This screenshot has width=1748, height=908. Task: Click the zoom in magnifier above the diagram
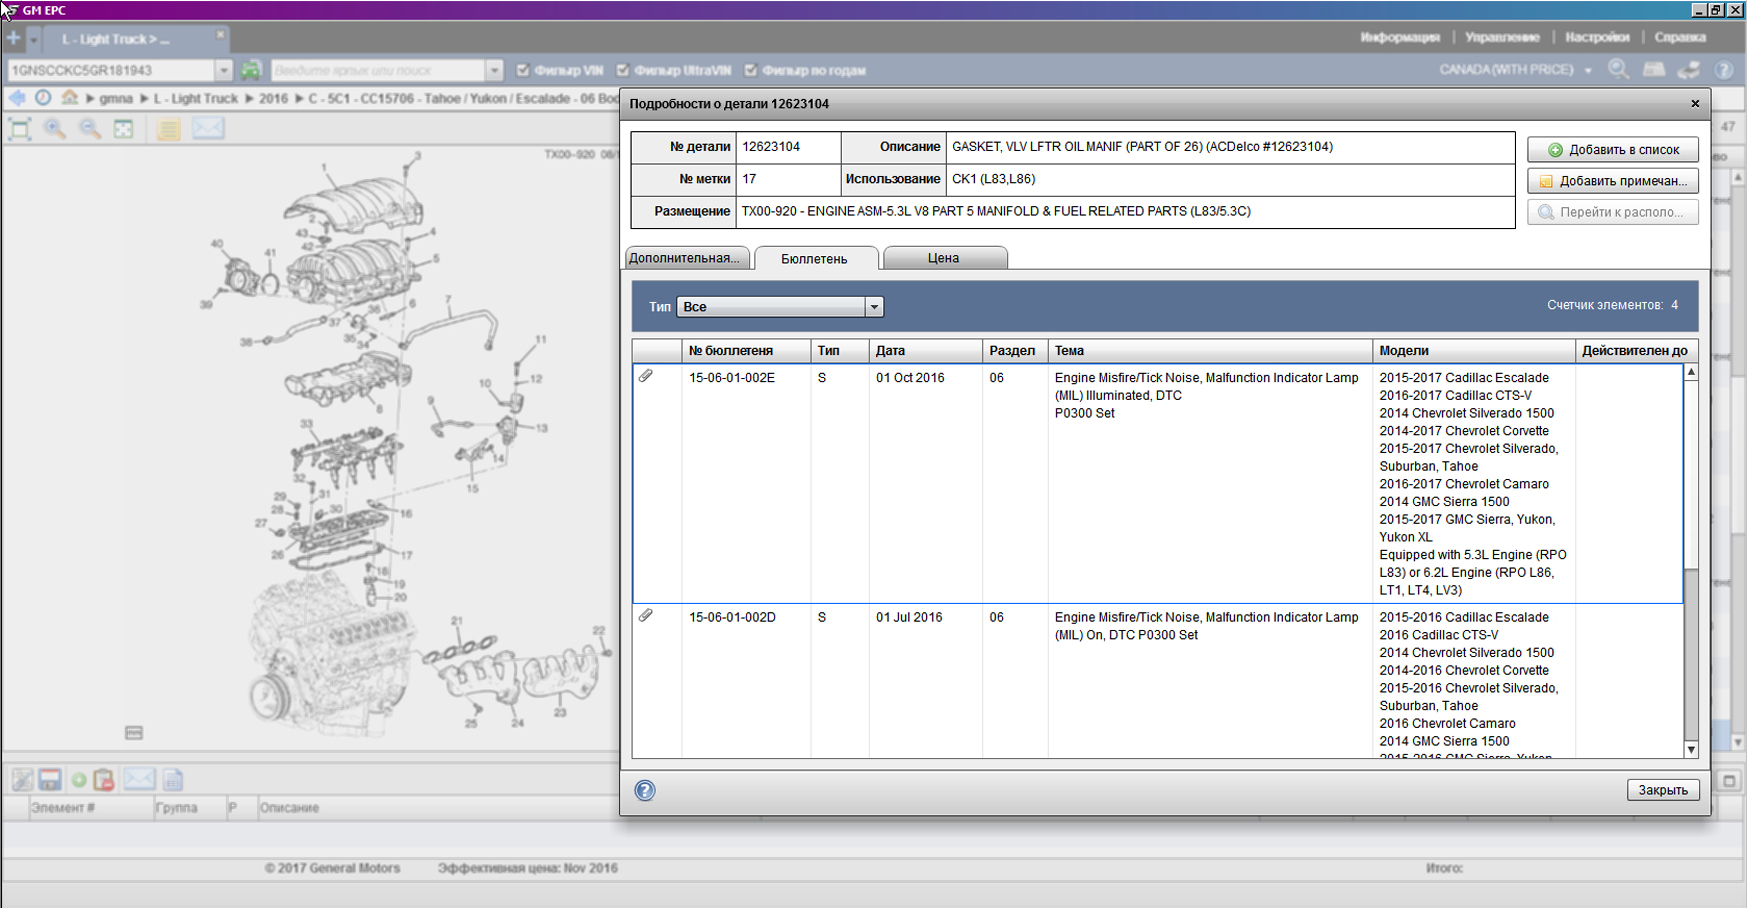[x=55, y=129]
